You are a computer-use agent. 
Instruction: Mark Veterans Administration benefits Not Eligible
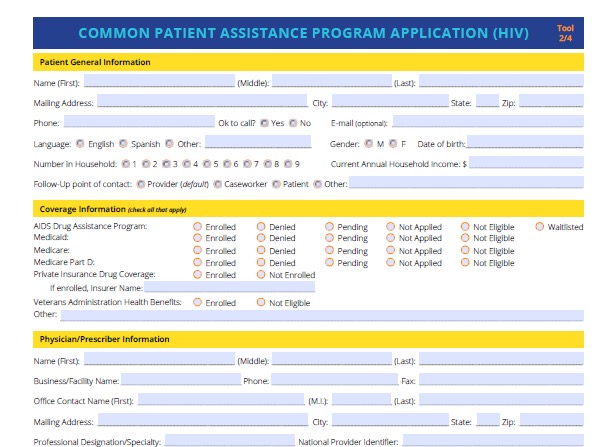[x=261, y=303]
